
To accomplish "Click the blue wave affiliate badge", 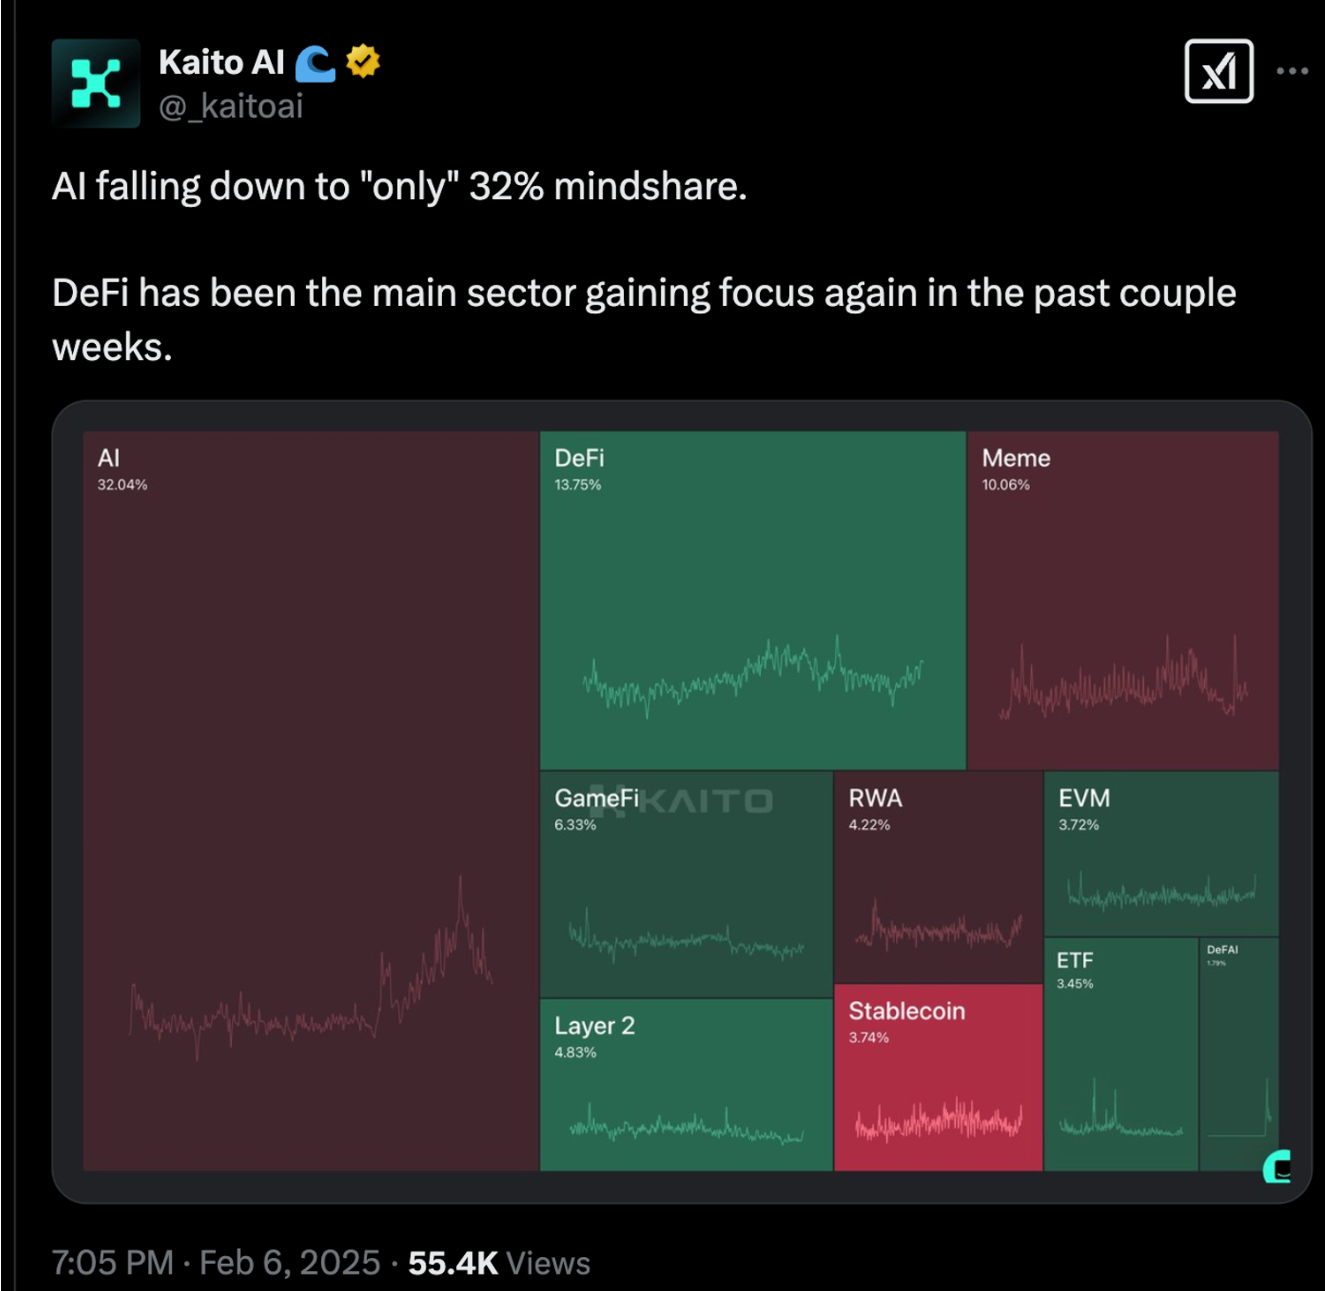I will click(x=315, y=63).
